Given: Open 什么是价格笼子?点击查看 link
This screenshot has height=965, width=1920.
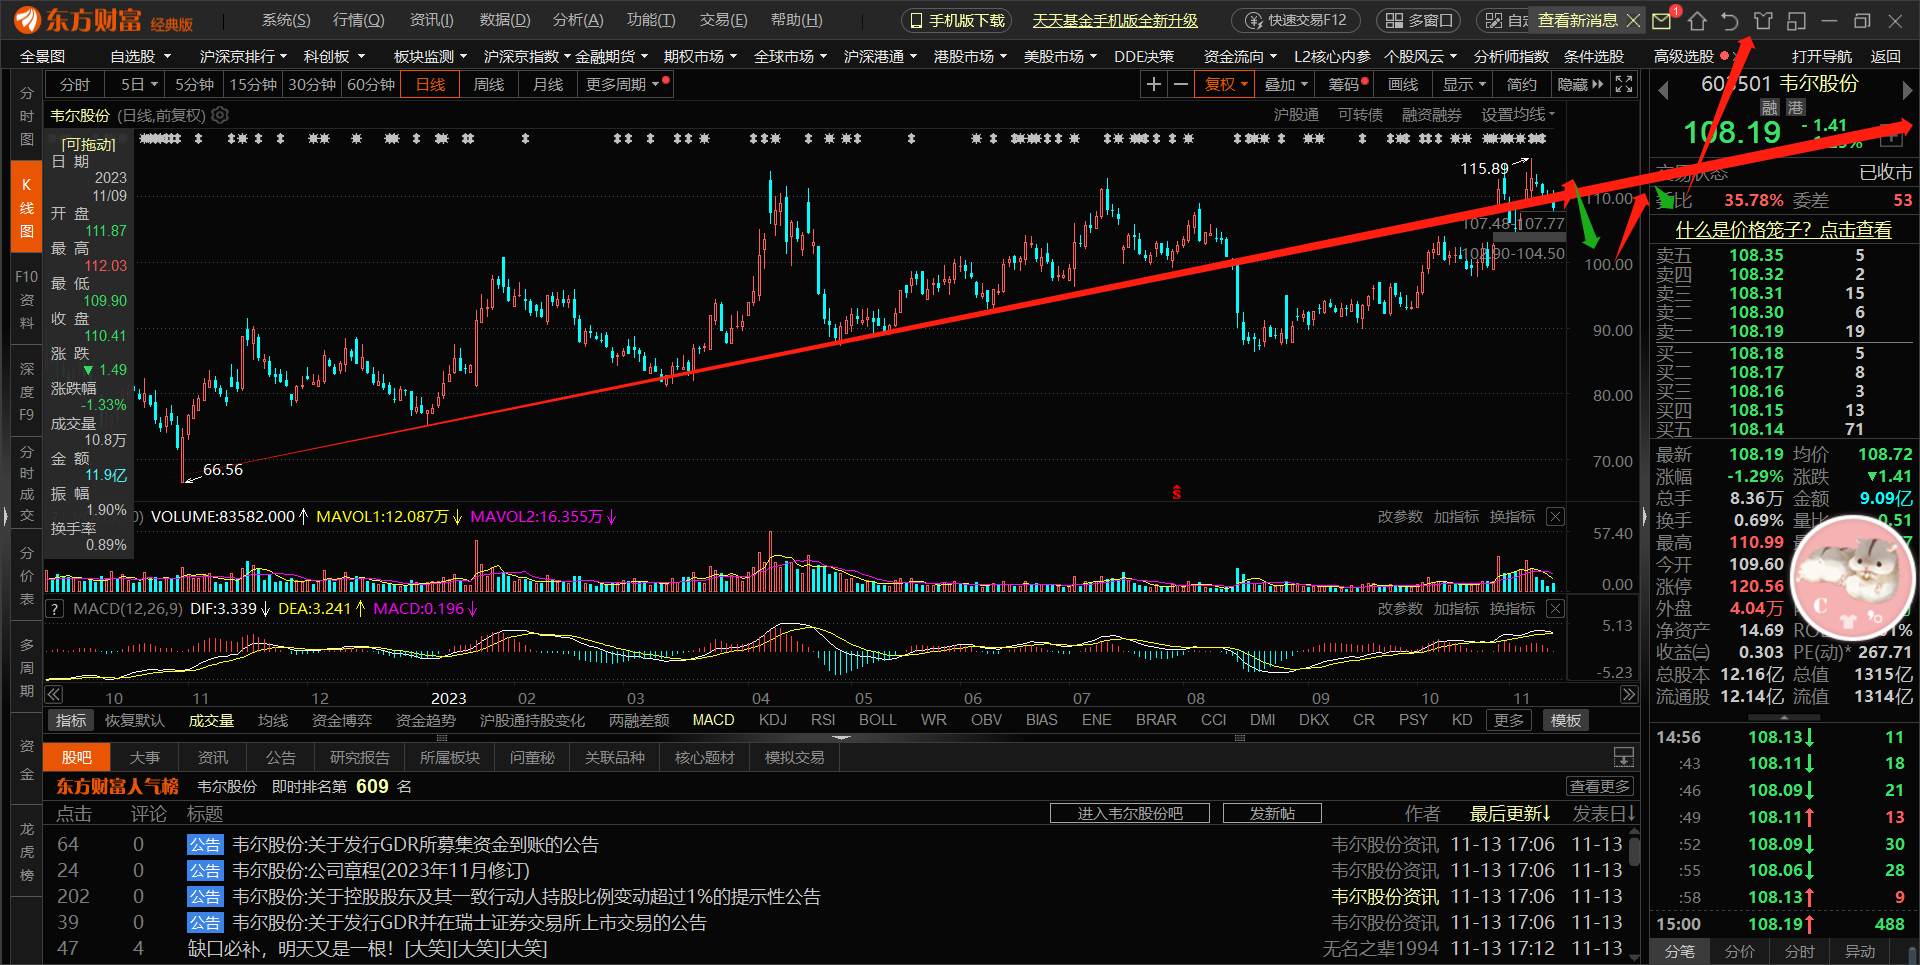Looking at the screenshot, I should (1784, 230).
